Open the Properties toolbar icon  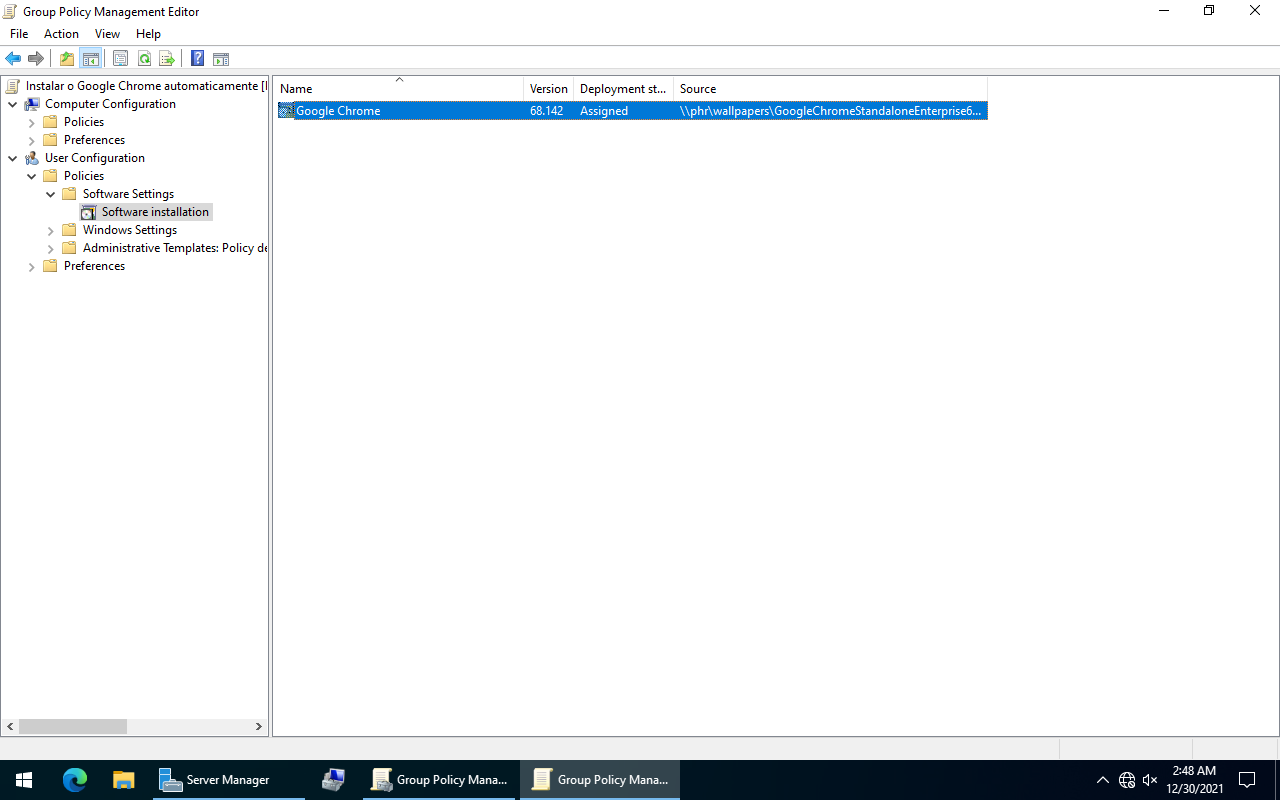tap(120, 59)
